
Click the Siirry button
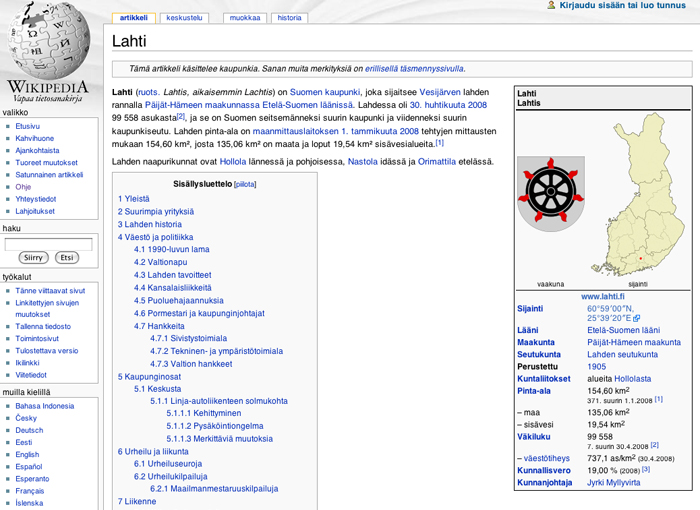[x=33, y=258]
